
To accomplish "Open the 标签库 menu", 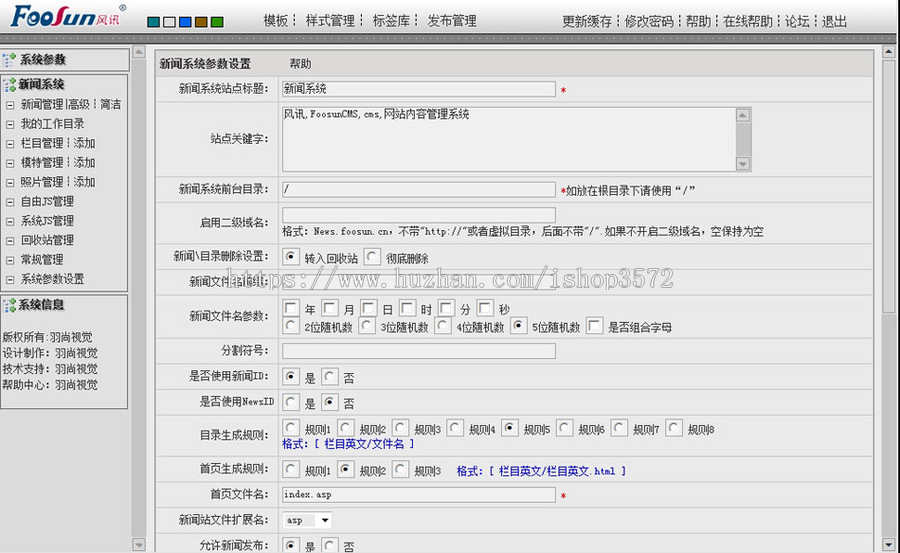I will tap(391, 21).
